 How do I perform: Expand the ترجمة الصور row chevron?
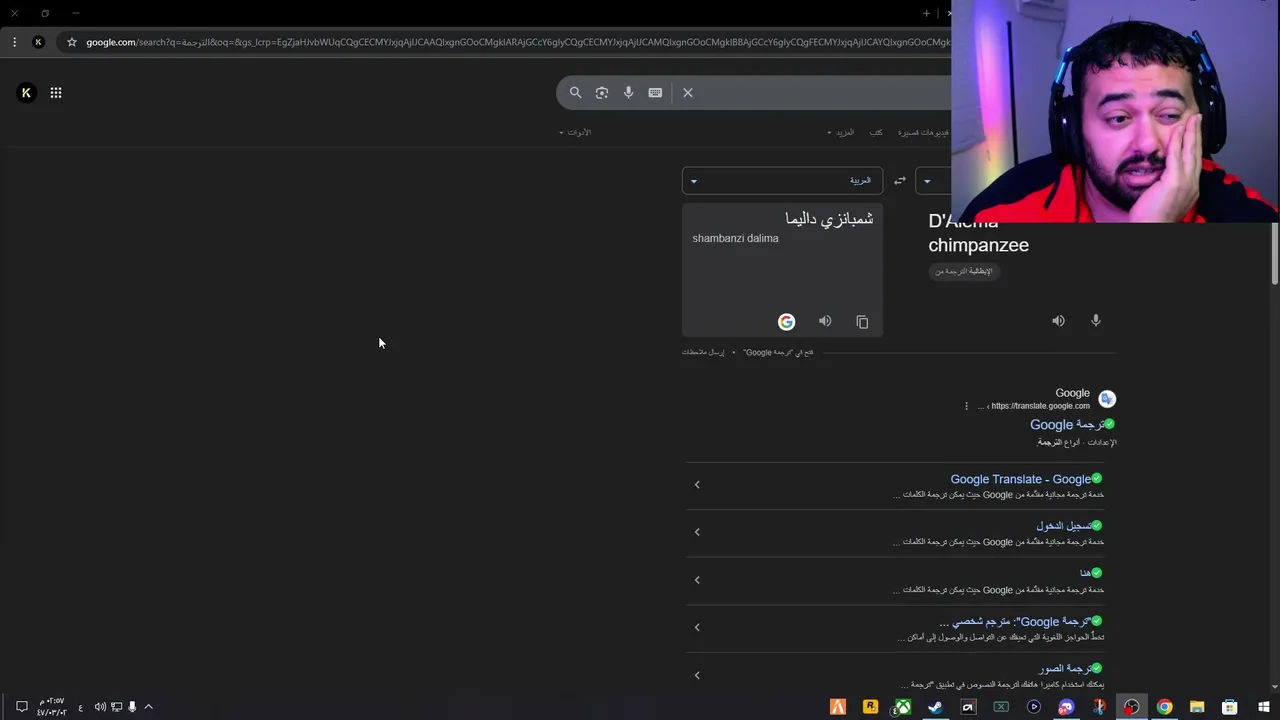[697, 675]
